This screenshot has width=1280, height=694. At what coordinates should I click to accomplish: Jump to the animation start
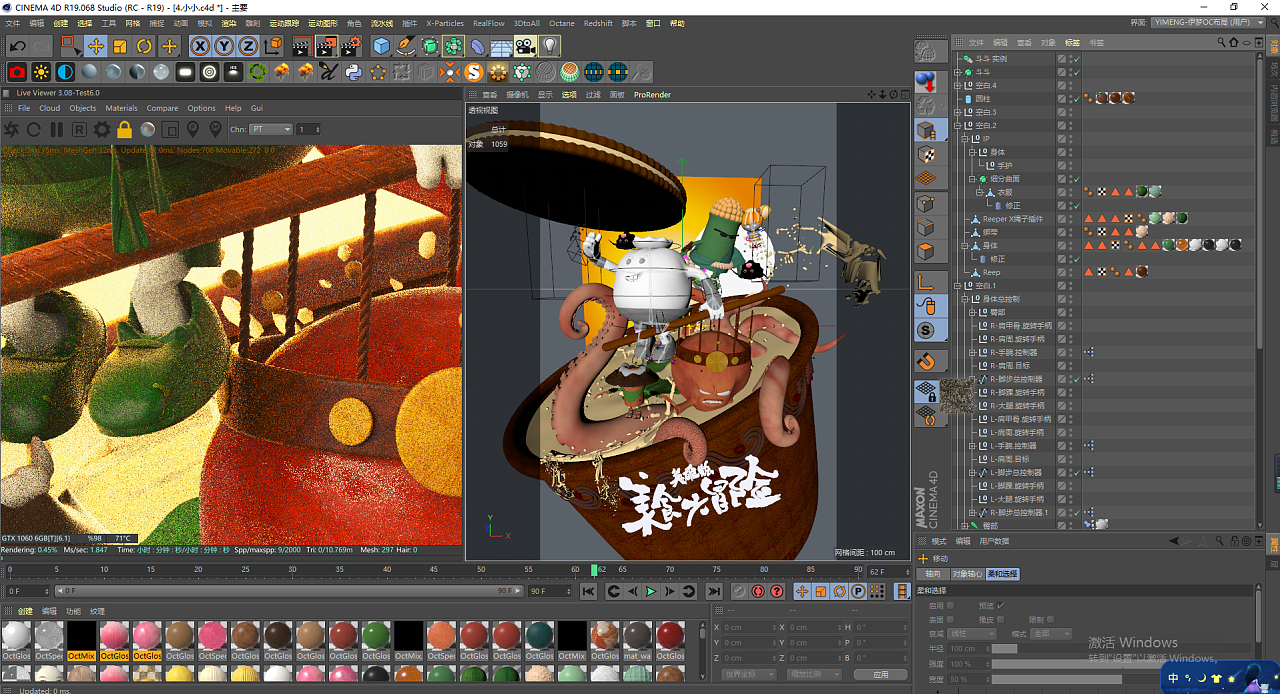pyautogui.click(x=590, y=592)
